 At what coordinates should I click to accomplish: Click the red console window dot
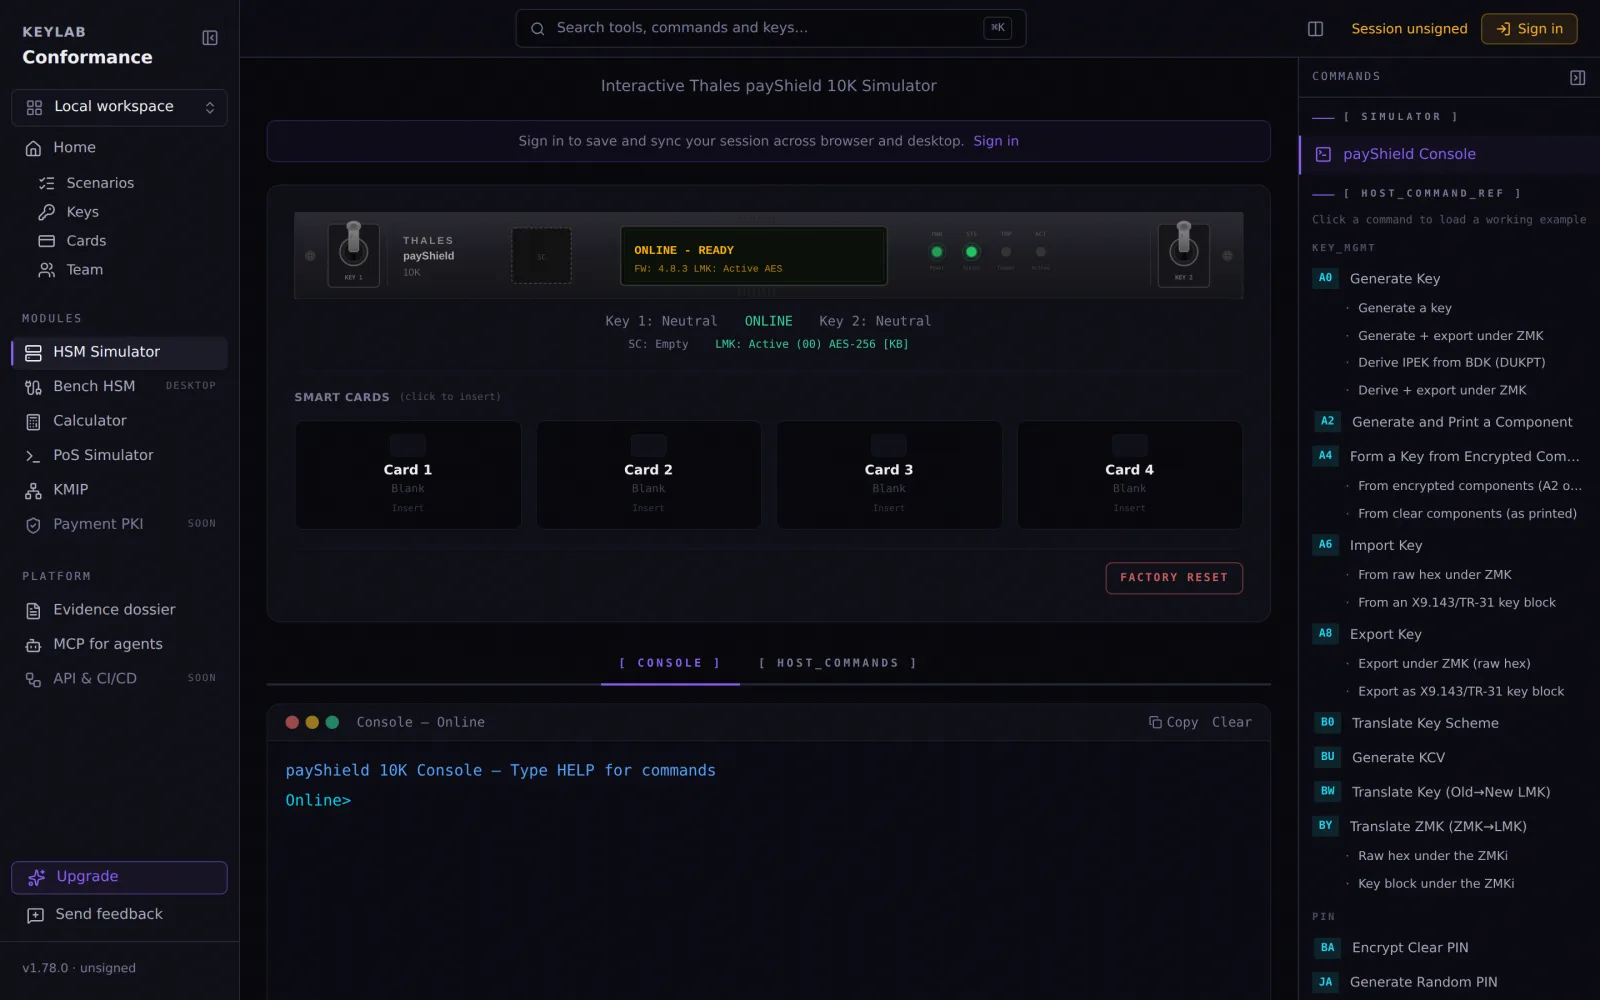(x=292, y=722)
